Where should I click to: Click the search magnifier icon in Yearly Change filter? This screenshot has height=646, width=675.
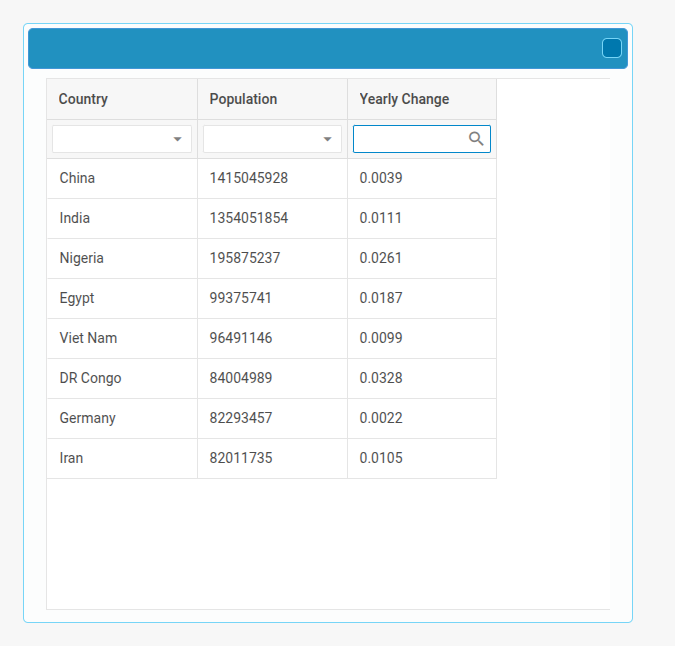[477, 139]
